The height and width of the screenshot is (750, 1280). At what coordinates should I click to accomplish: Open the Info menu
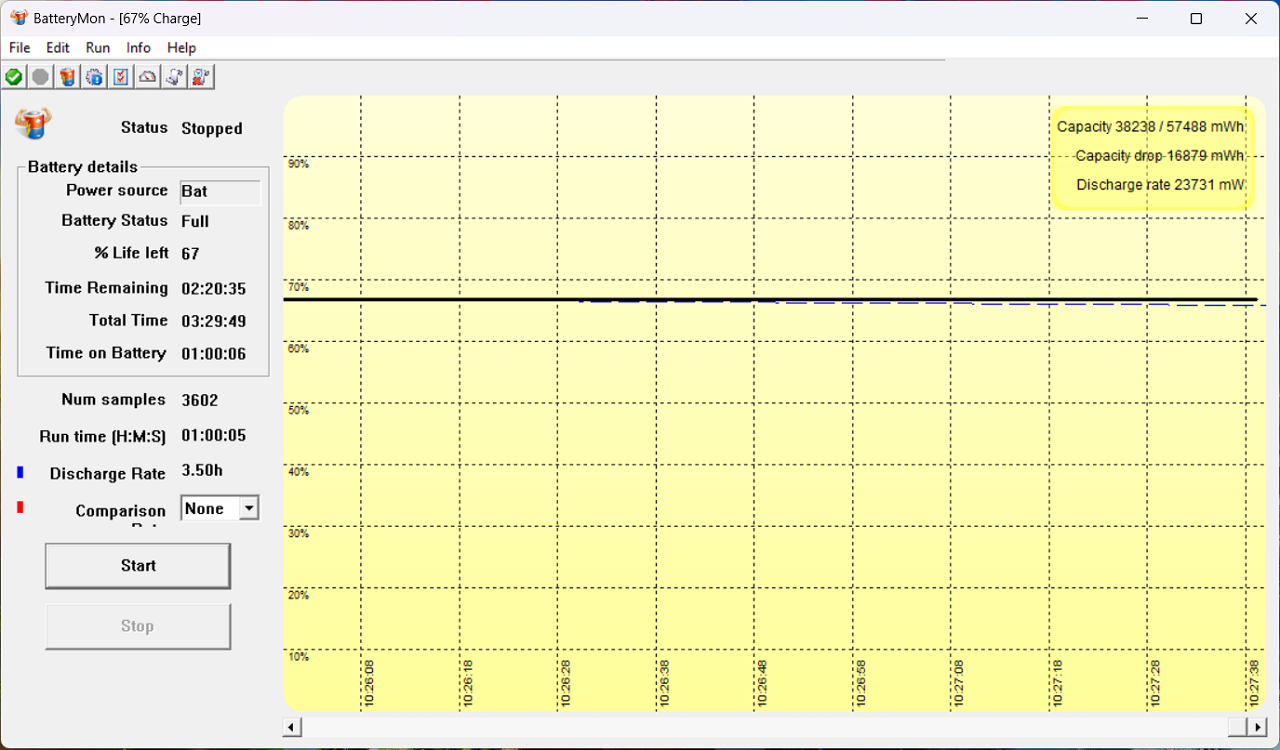point(138,47)
